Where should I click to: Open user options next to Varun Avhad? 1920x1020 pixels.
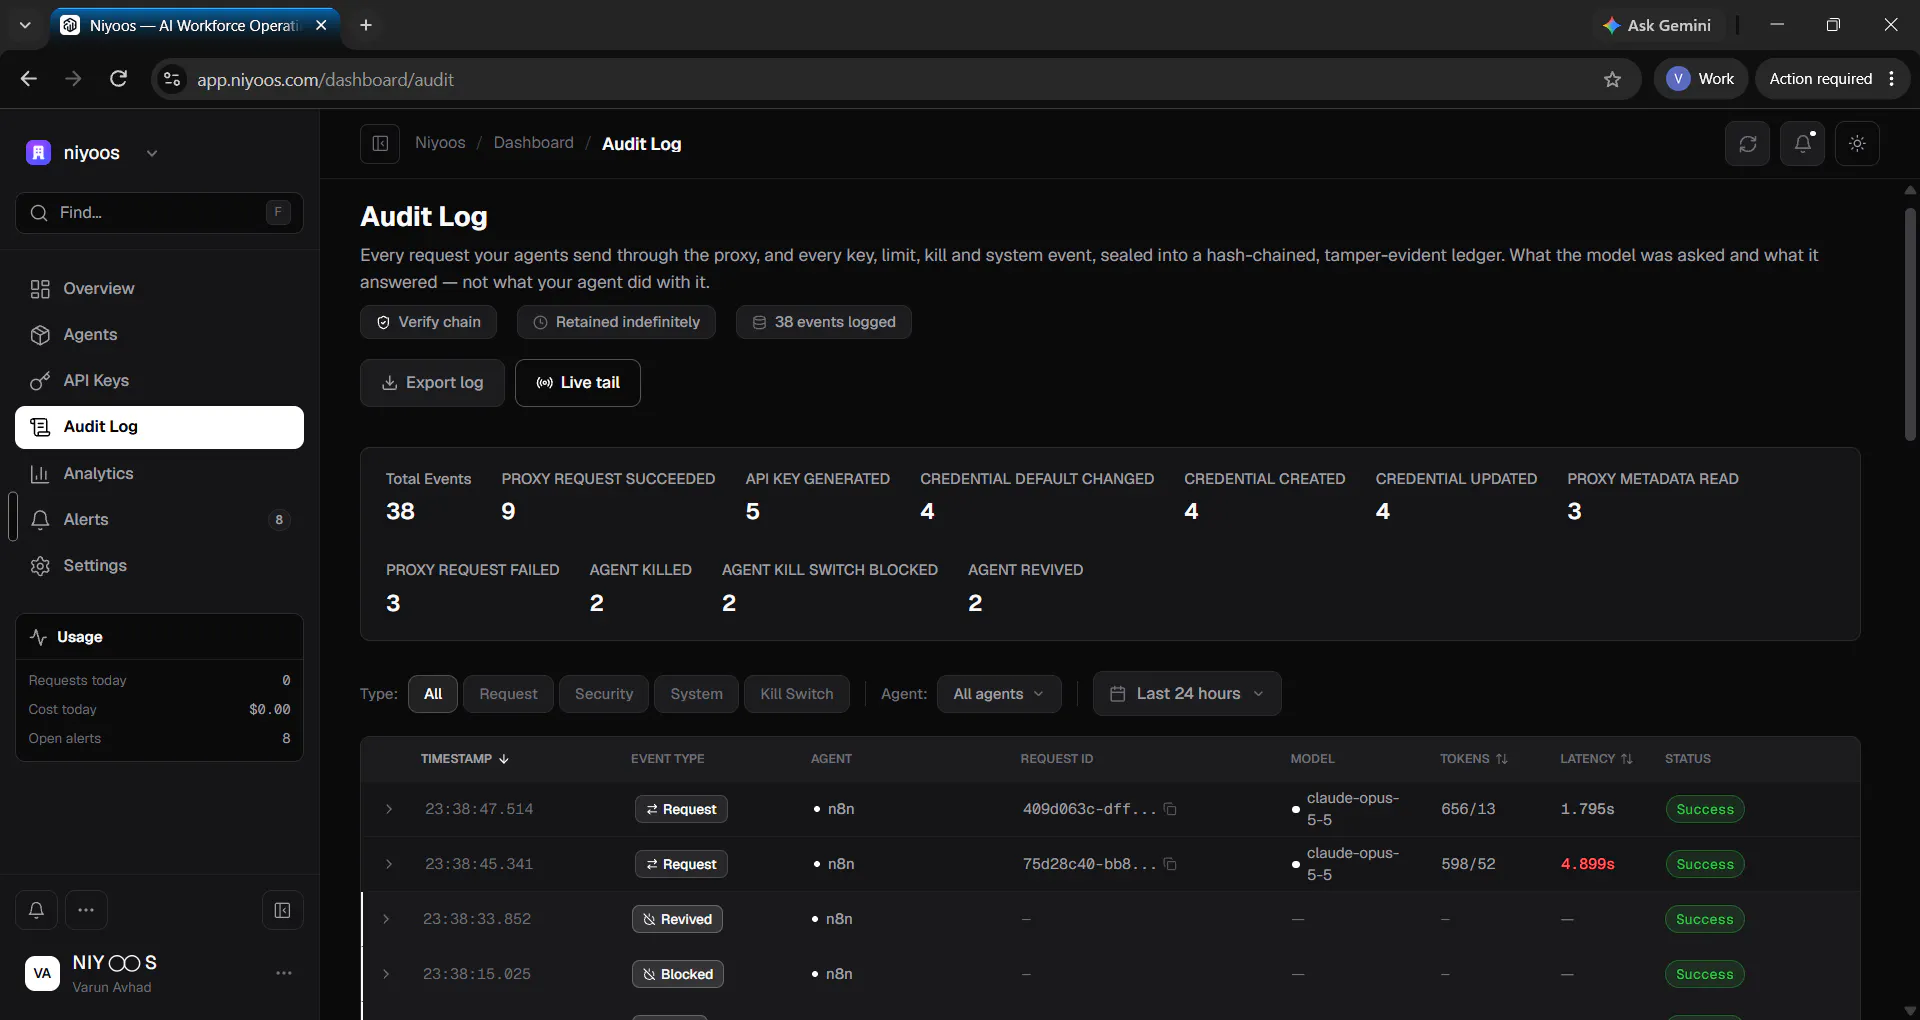click(x=284, y=973)
